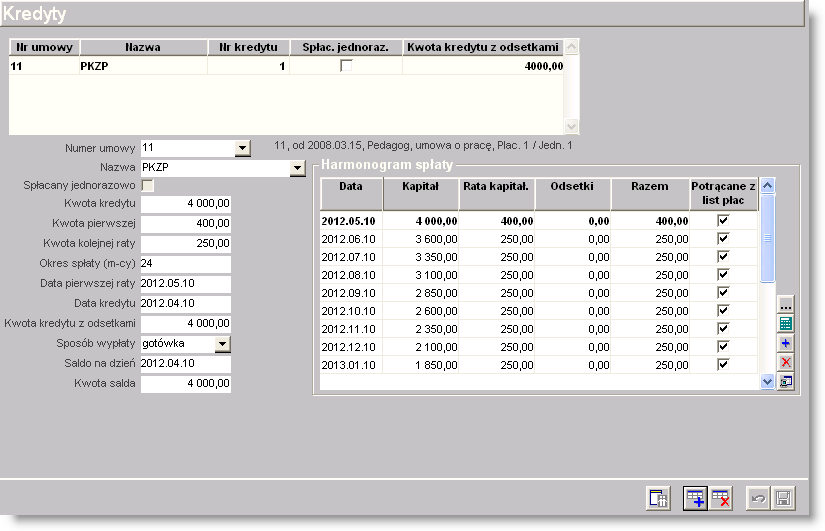
Task: Click the Okres spłaty (m-cy) field
Action: (x=186, y=264)
